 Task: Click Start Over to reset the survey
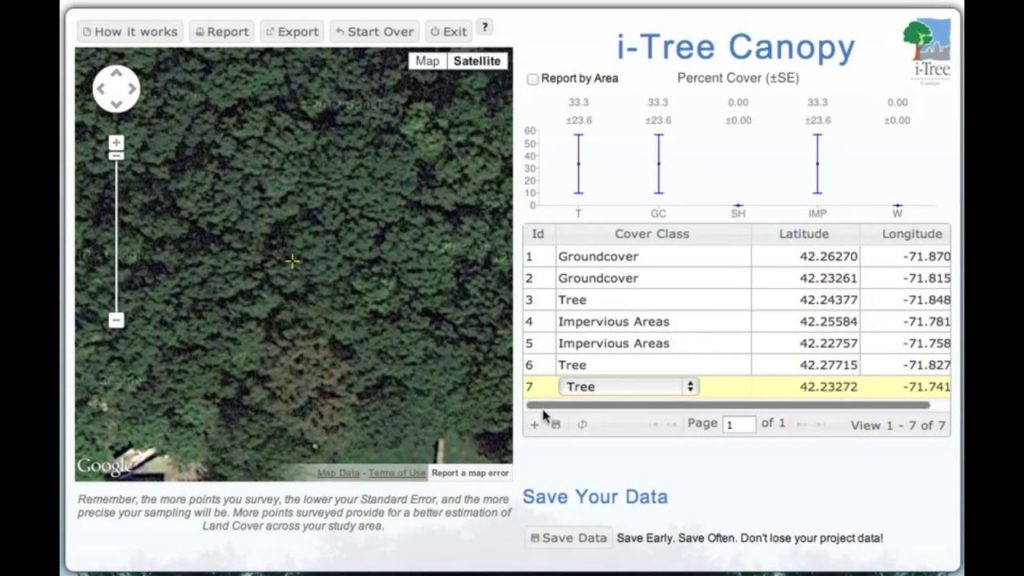[375, 31]
